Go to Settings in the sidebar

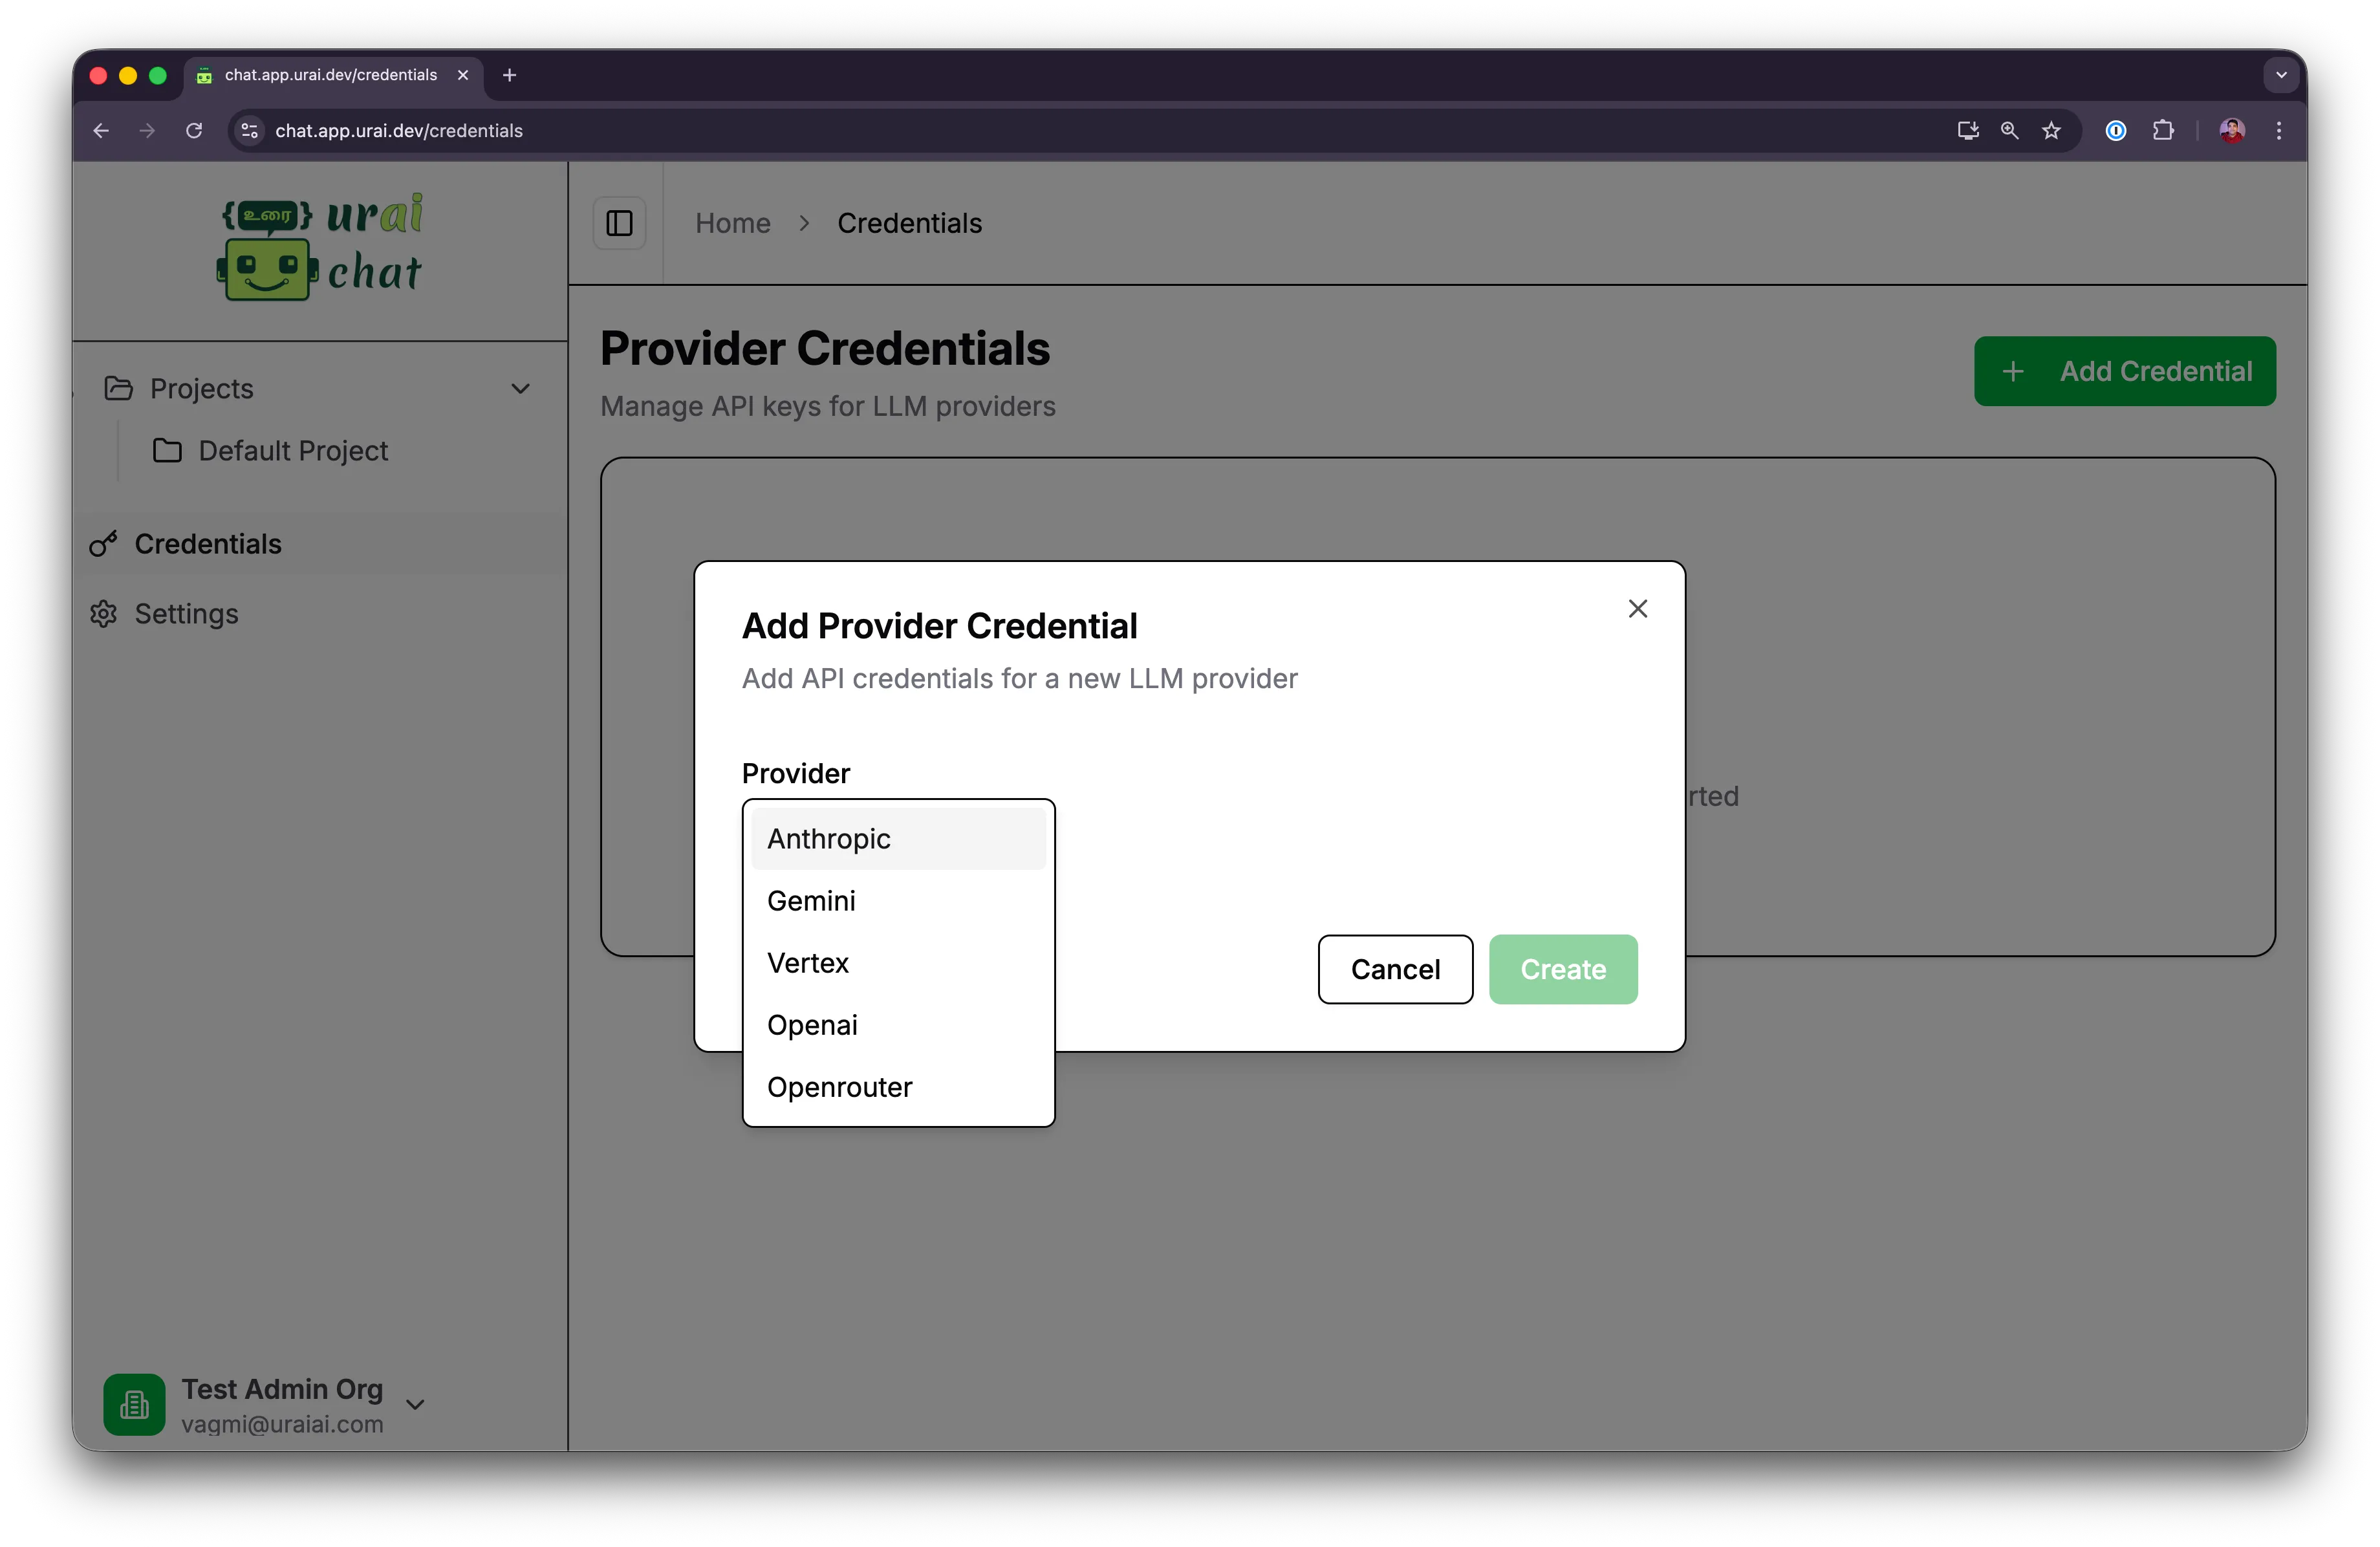click(x=320, y=614)
